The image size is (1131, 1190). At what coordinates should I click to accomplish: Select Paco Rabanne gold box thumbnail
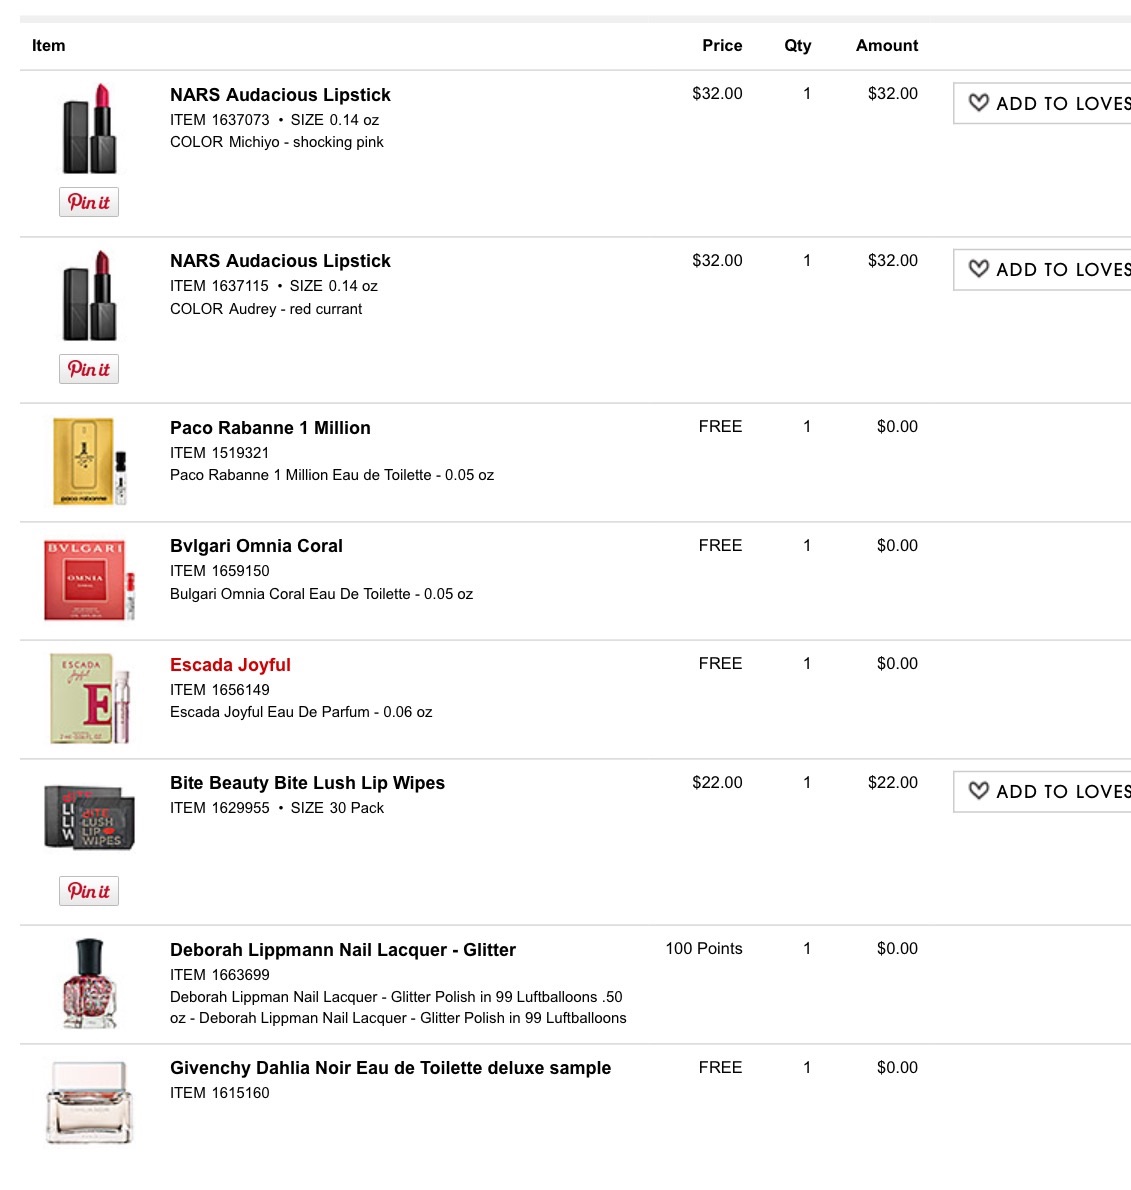pyautogui.click(x=90, y=461)
